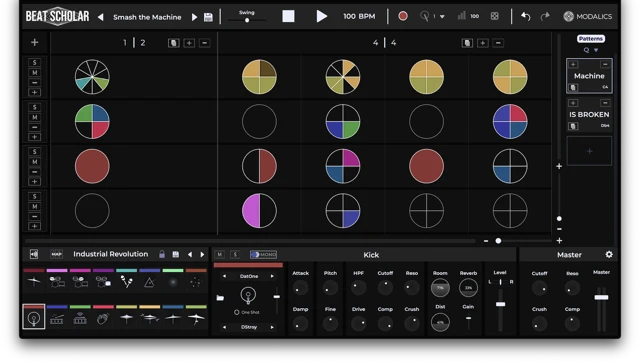Mute the second track with M button
Image resolution: width=640 pixels, height=364 pixels.
click(x=35, y=117)
